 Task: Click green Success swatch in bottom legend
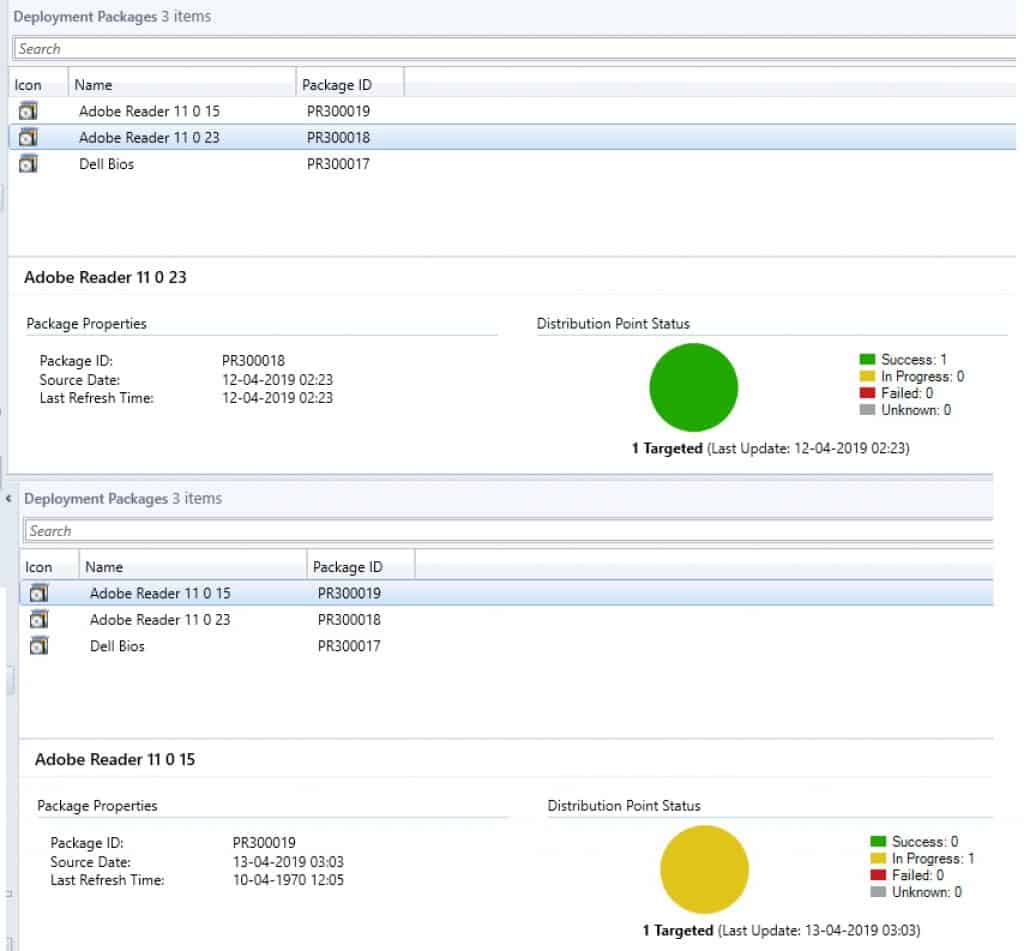pos(878,841)
